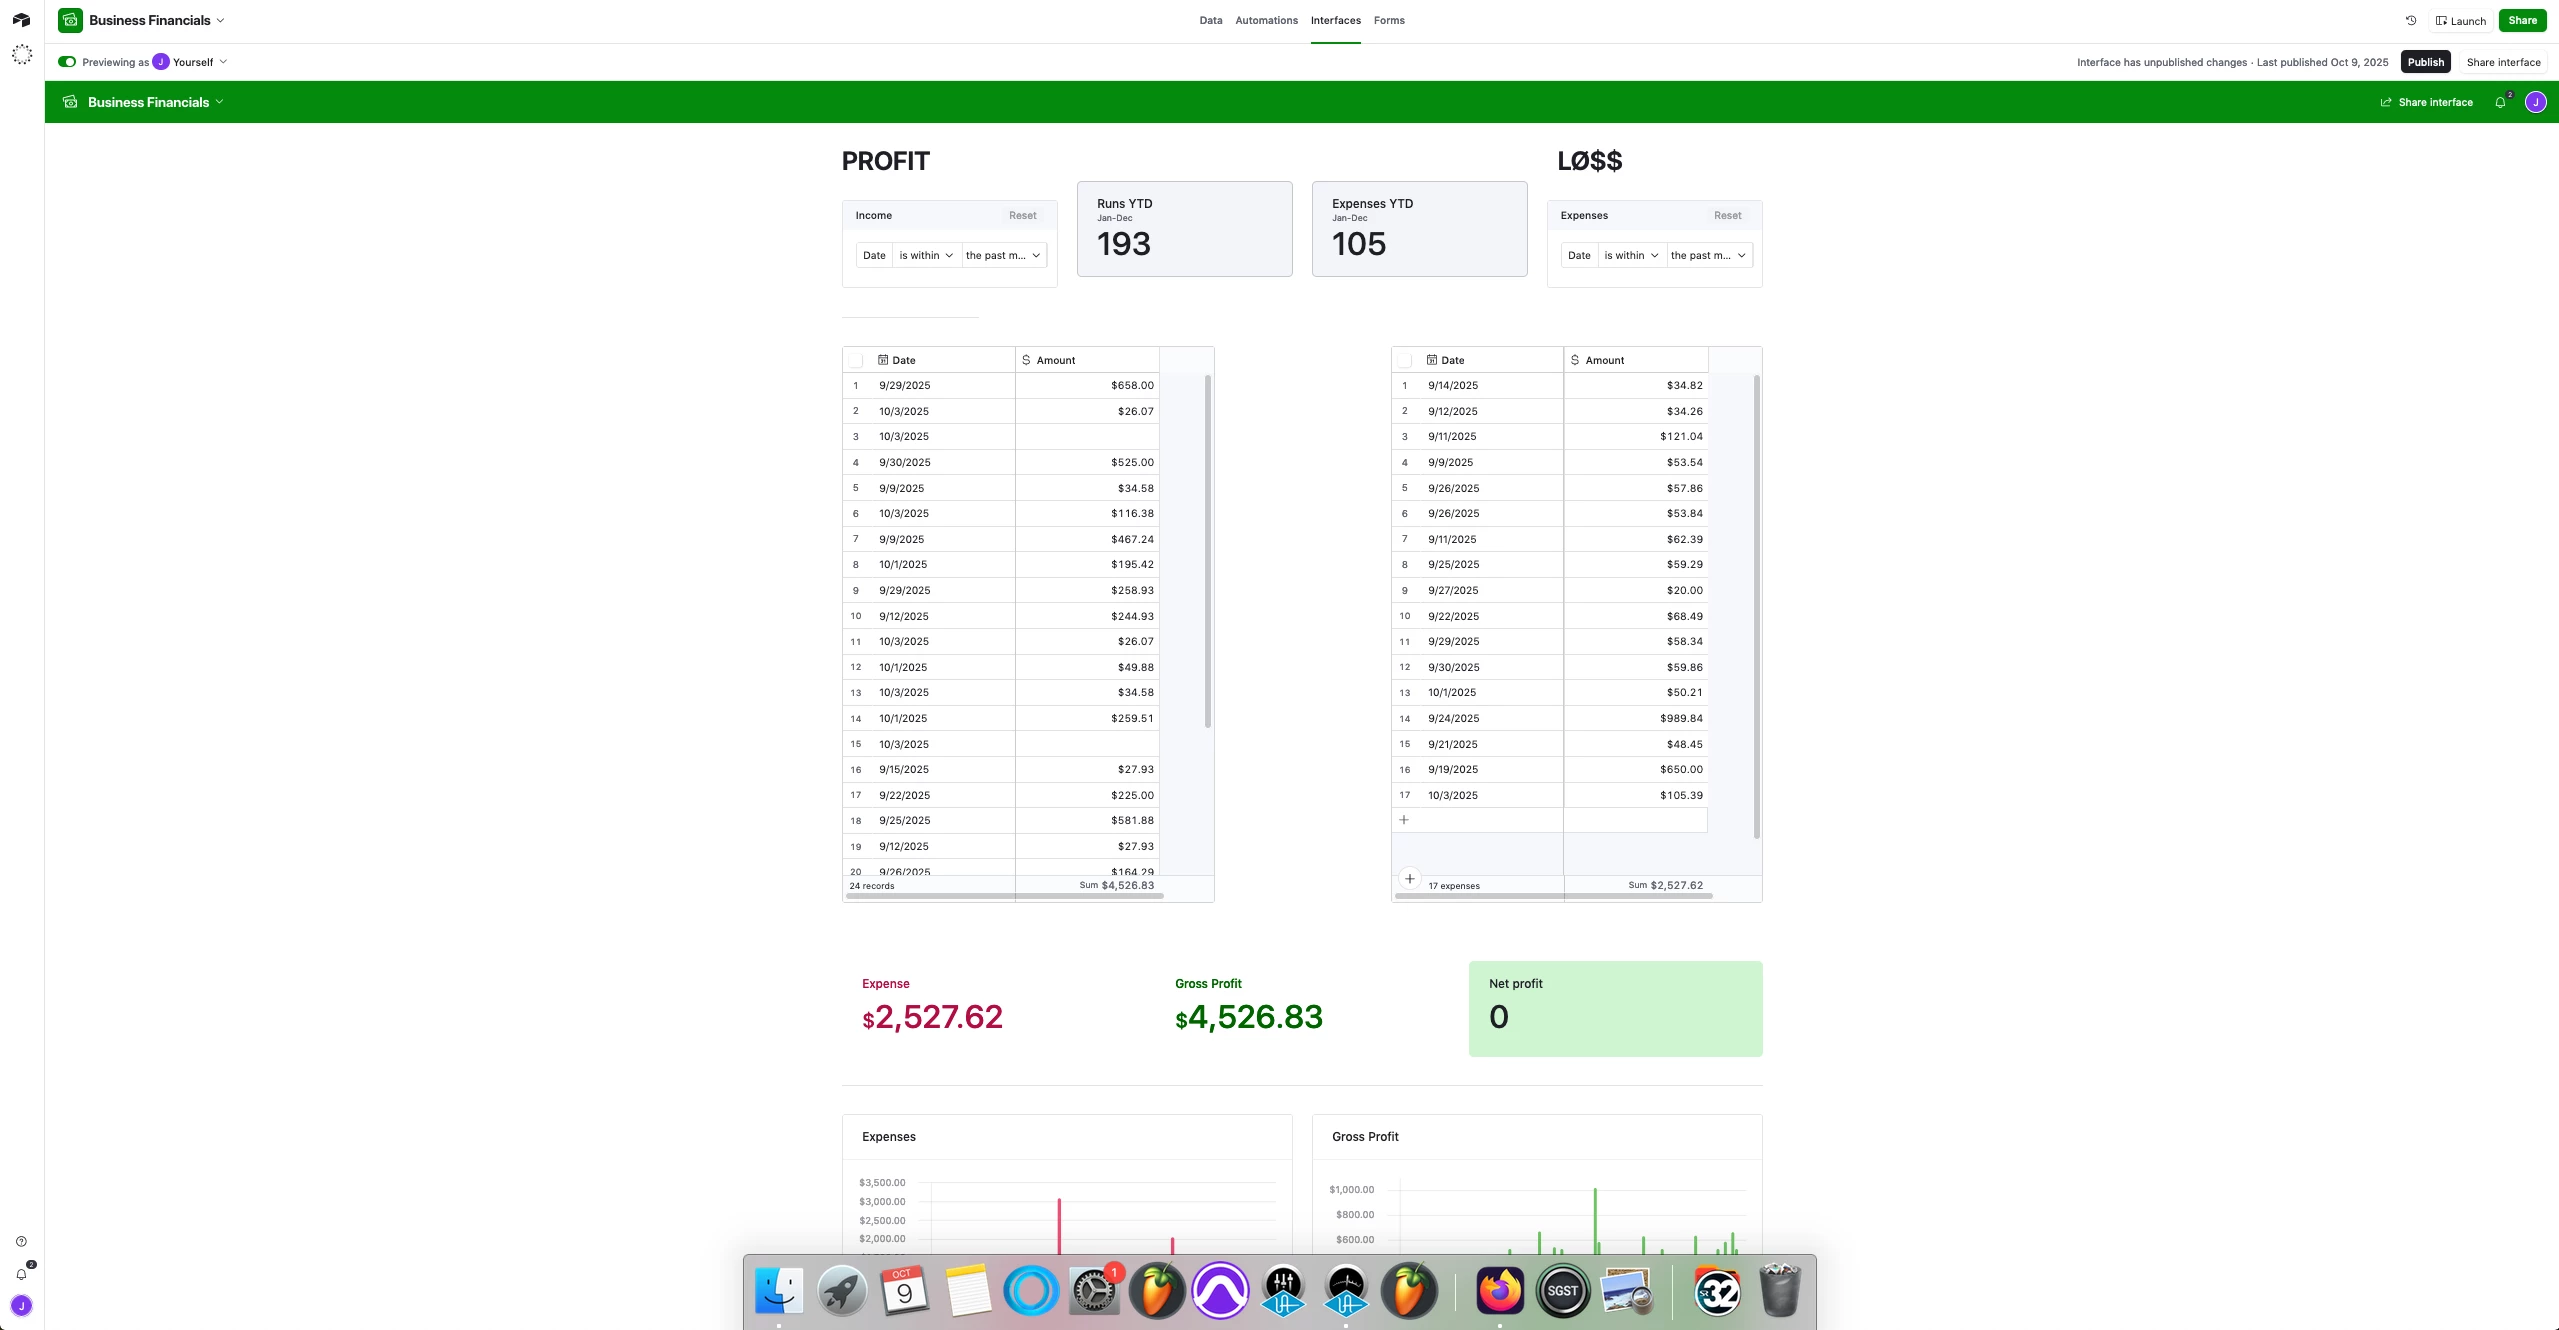Image resolution: width=2559 pixels, height=1330 pixels.
Task: Open the help question mark icon
Action: (21, 1241)
